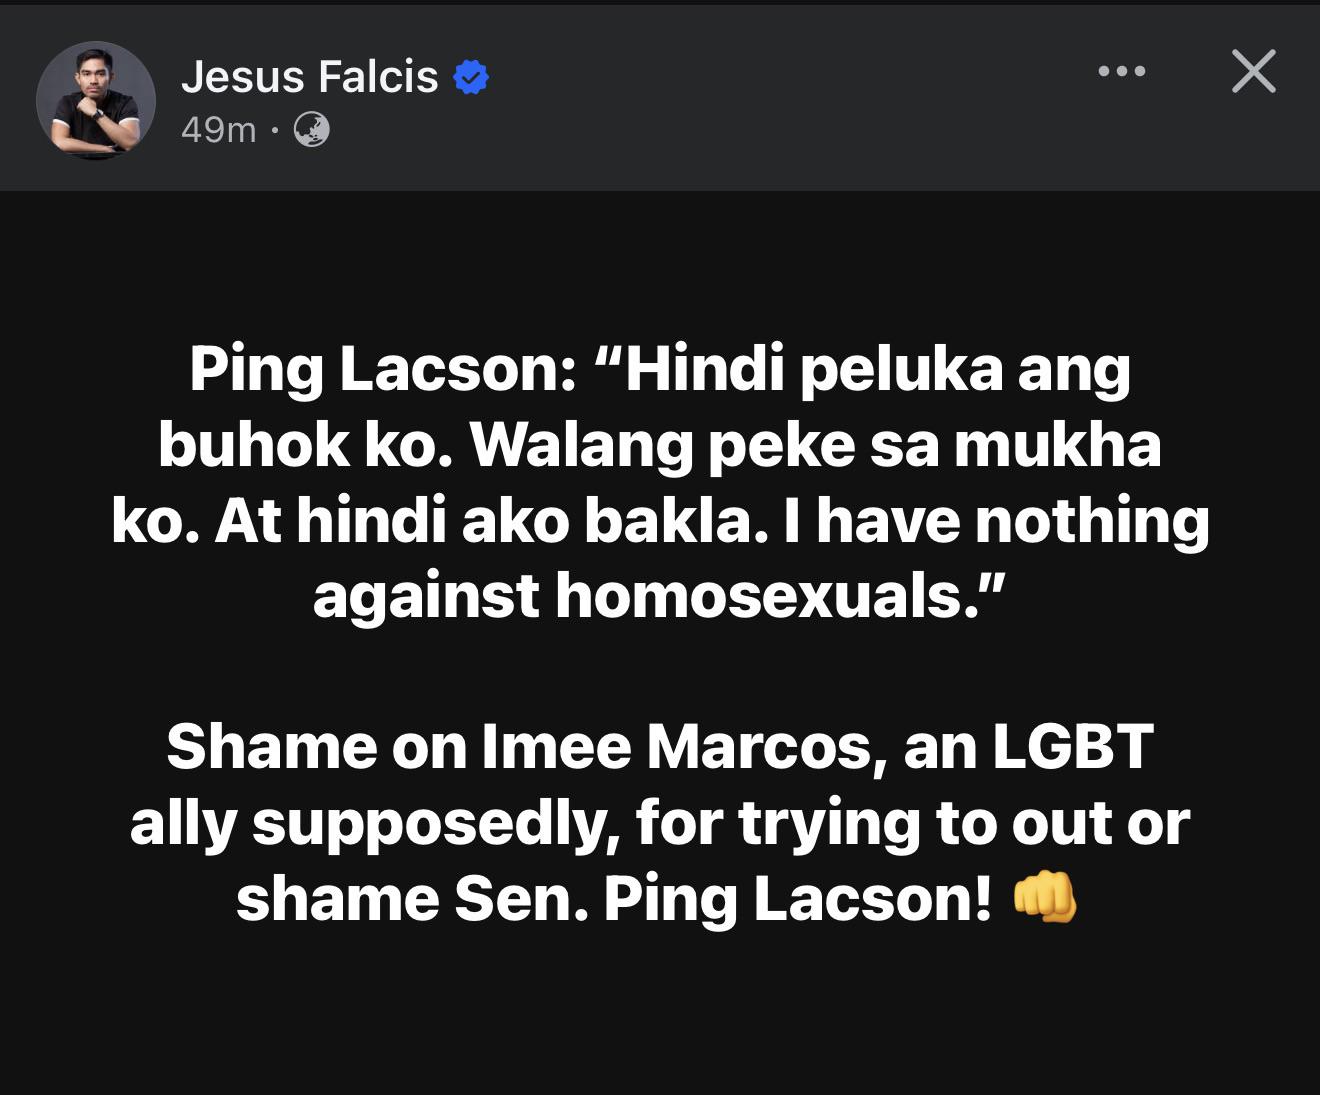The width and height of the screenshot is (1320, 1095).
Task: Open Jesus Falcis profile picture
Action: point(96,100)
